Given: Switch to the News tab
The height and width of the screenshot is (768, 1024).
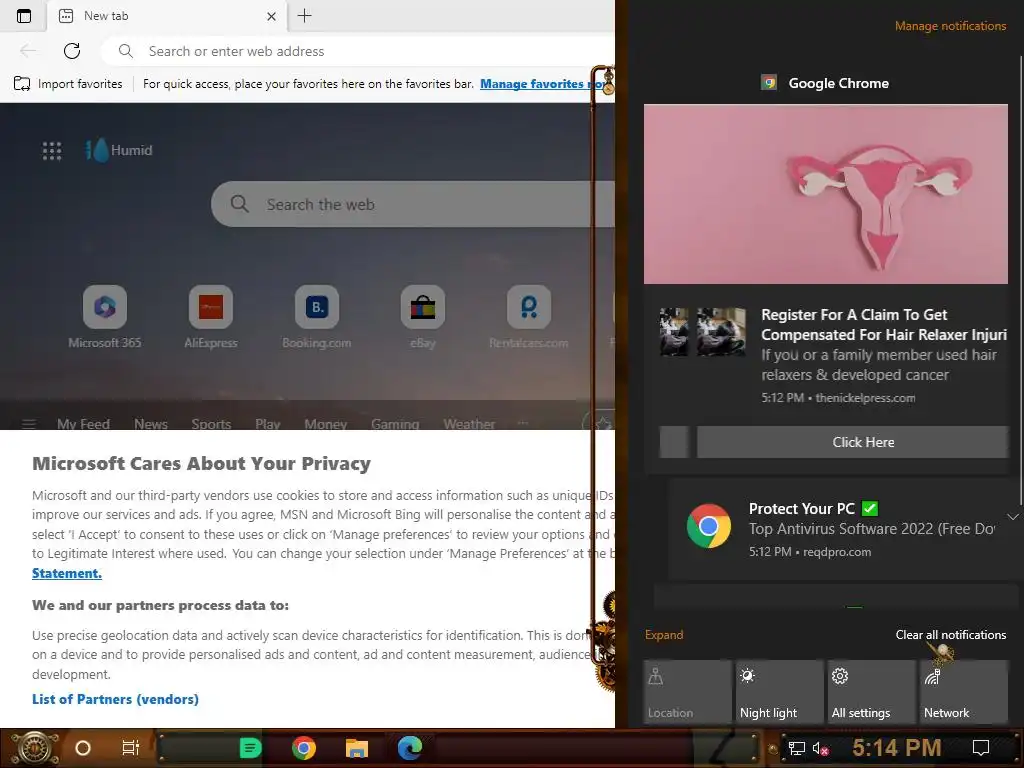Looking at the screenshot, I should (x=151, y=424).
